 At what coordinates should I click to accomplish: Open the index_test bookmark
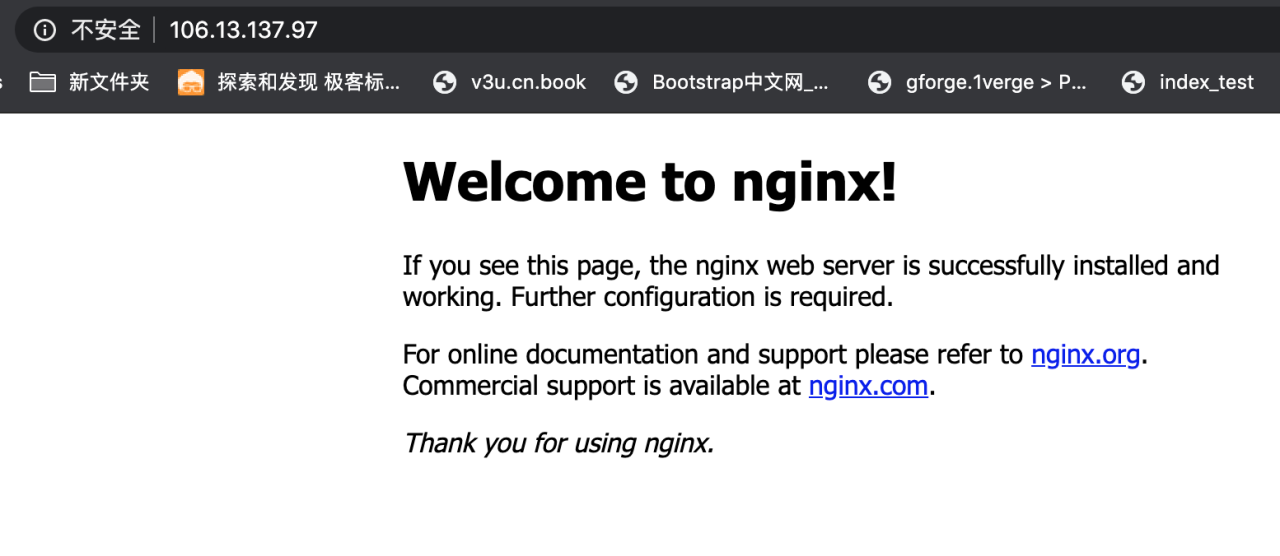1187,82
